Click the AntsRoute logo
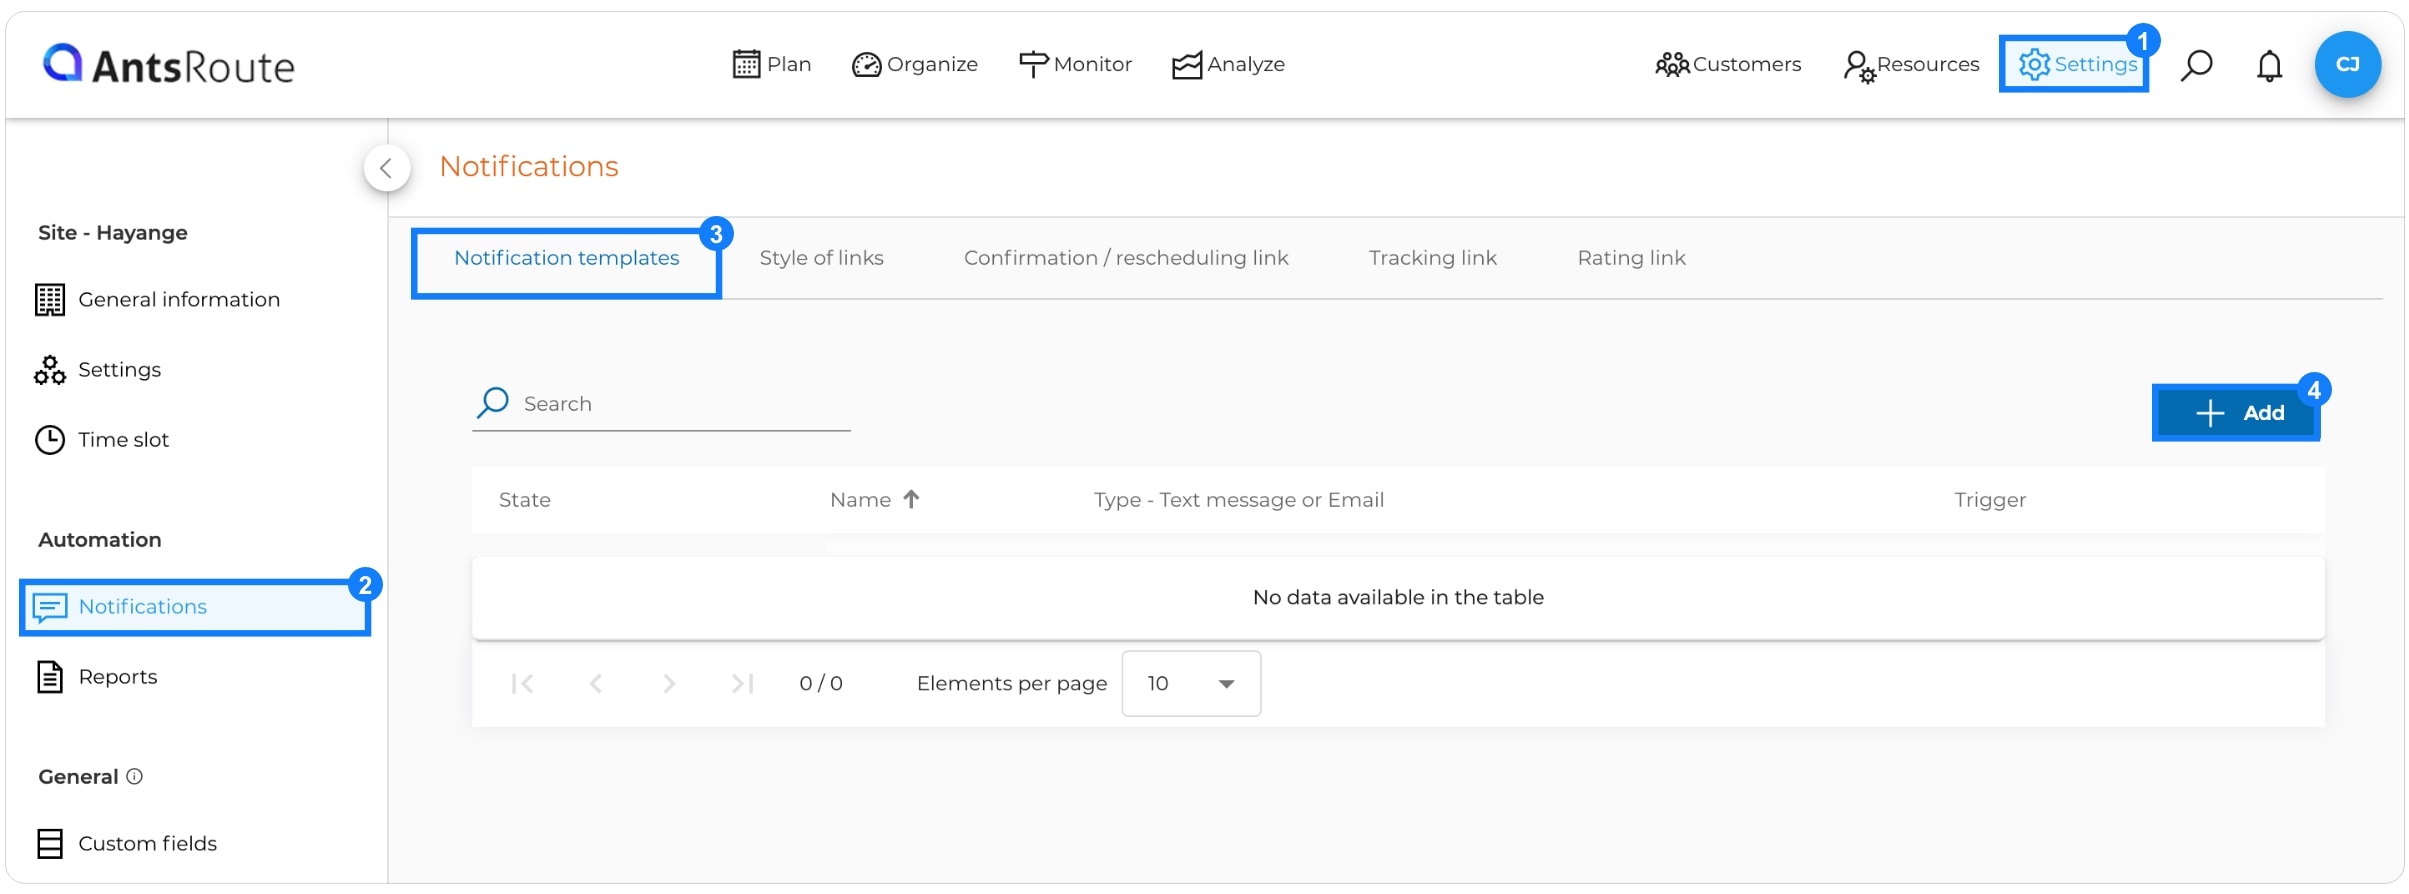The height and width of the screenshot is (894, 2409). pos(168,65)
